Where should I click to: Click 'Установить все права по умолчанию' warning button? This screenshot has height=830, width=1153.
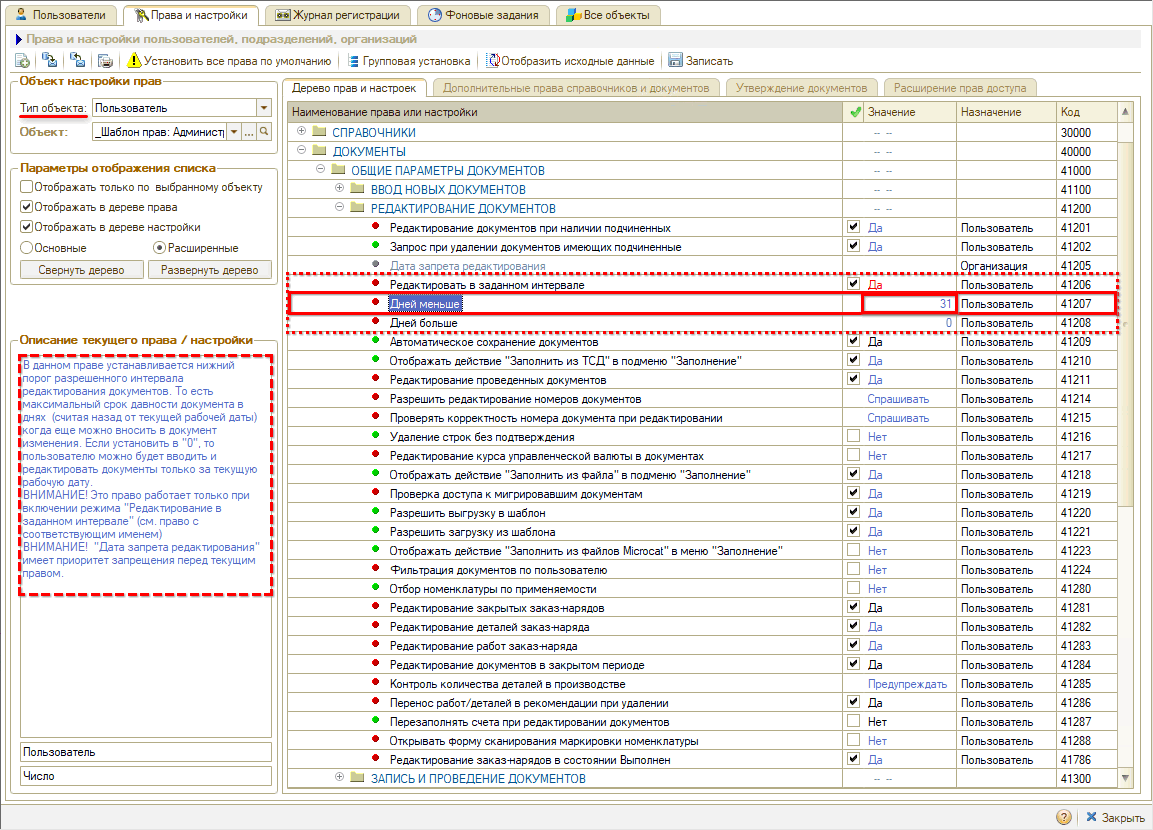(x=230, y=61)
